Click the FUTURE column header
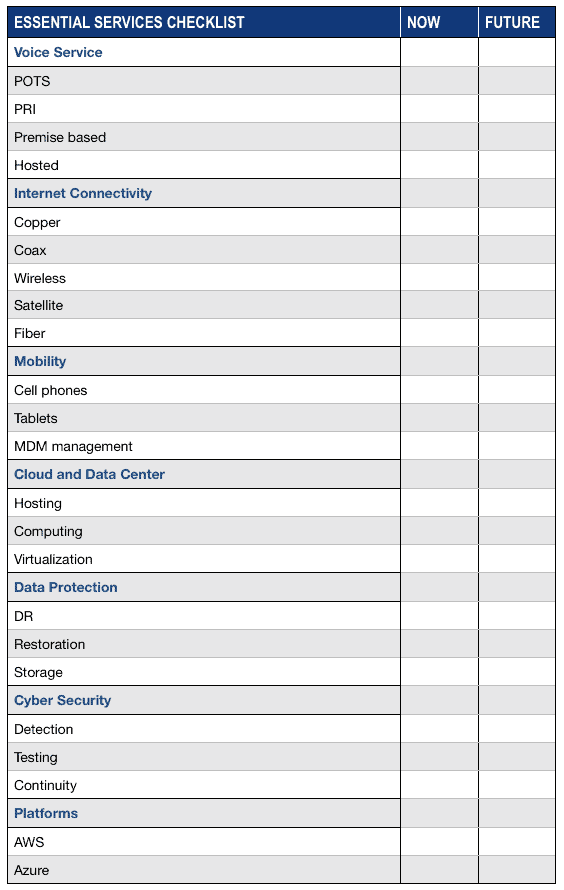Viewport: 564px width, 890px height. pyautogui.click(x=512, y=22)
